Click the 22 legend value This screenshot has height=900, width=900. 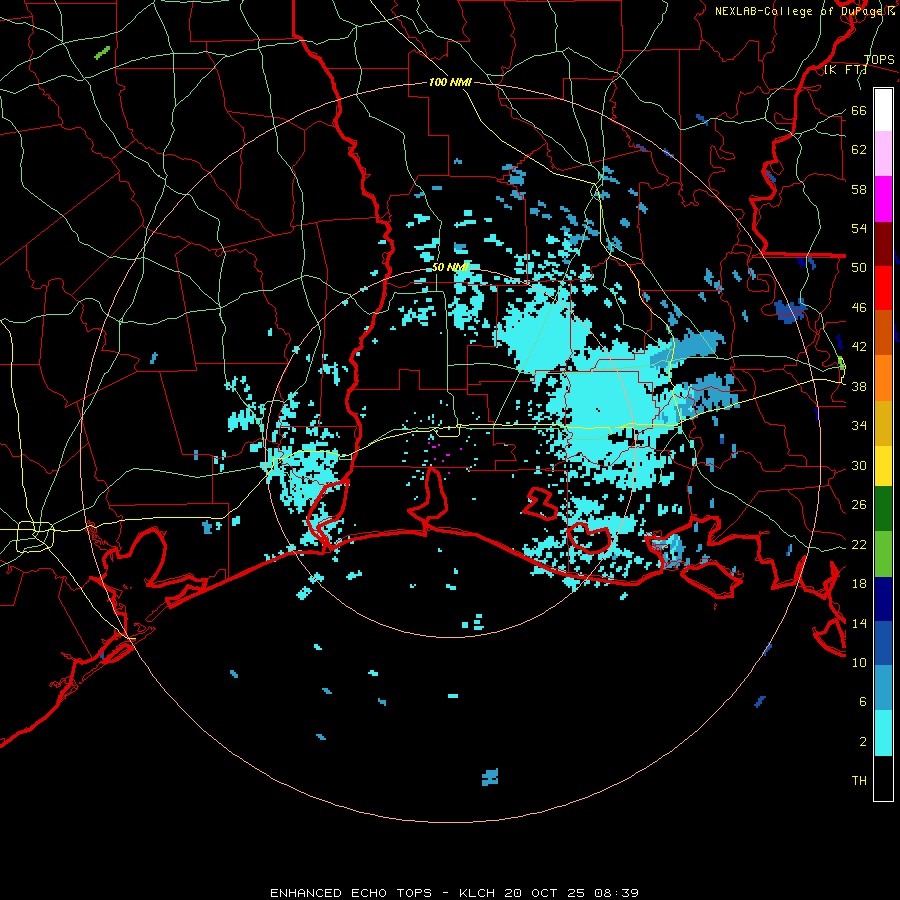point(859,544)
